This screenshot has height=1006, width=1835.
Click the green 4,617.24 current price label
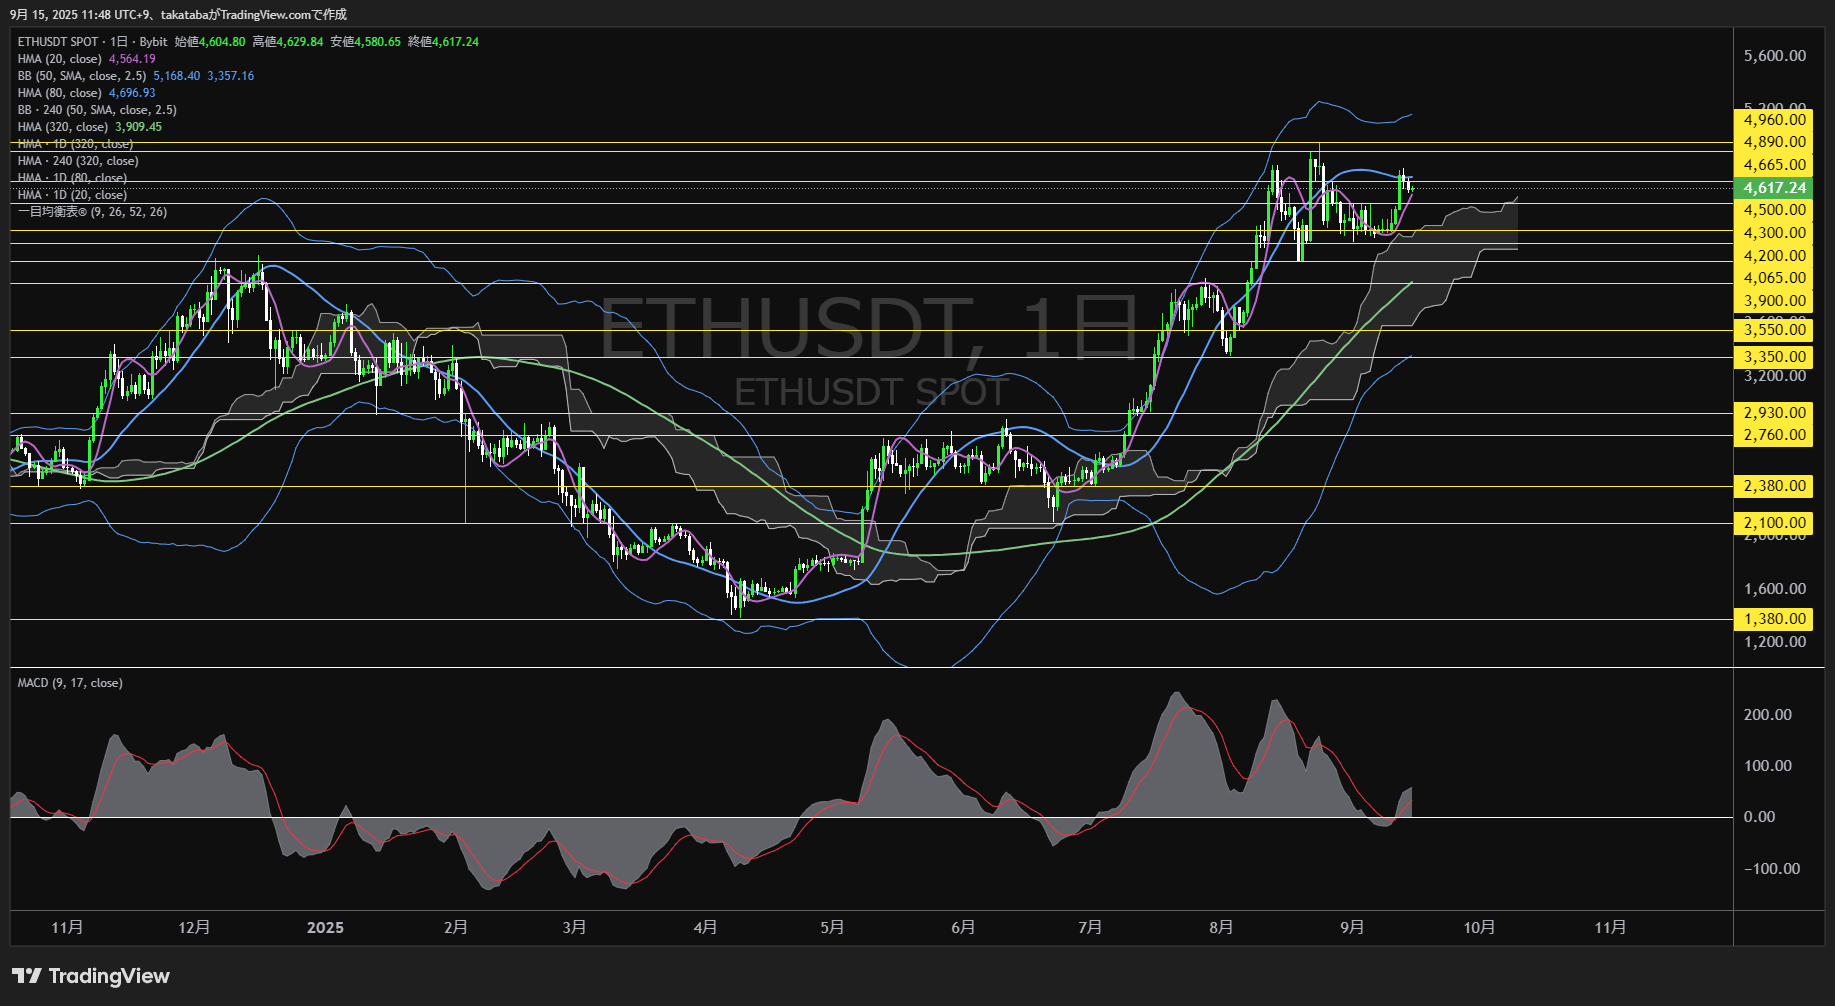coord(1772,188)
